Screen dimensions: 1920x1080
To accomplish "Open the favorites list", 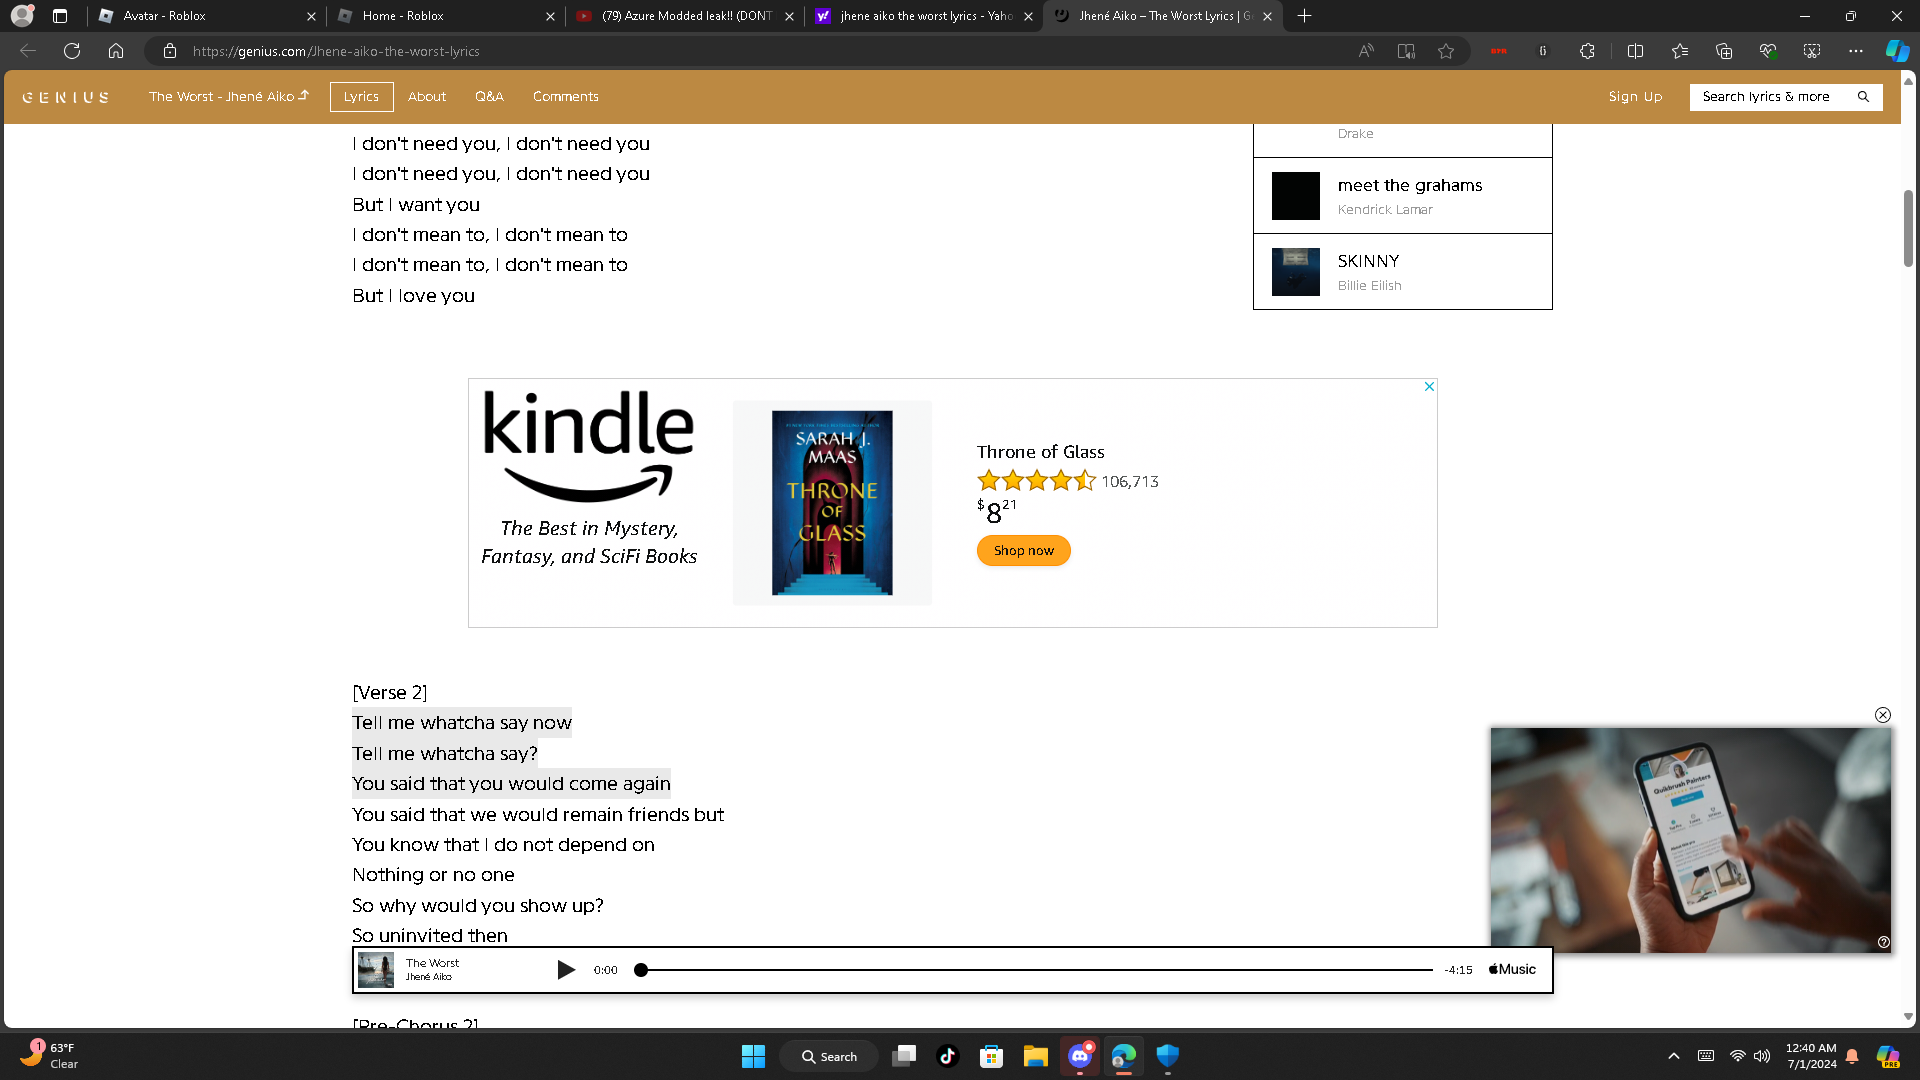I will (x=1680, y=51).
